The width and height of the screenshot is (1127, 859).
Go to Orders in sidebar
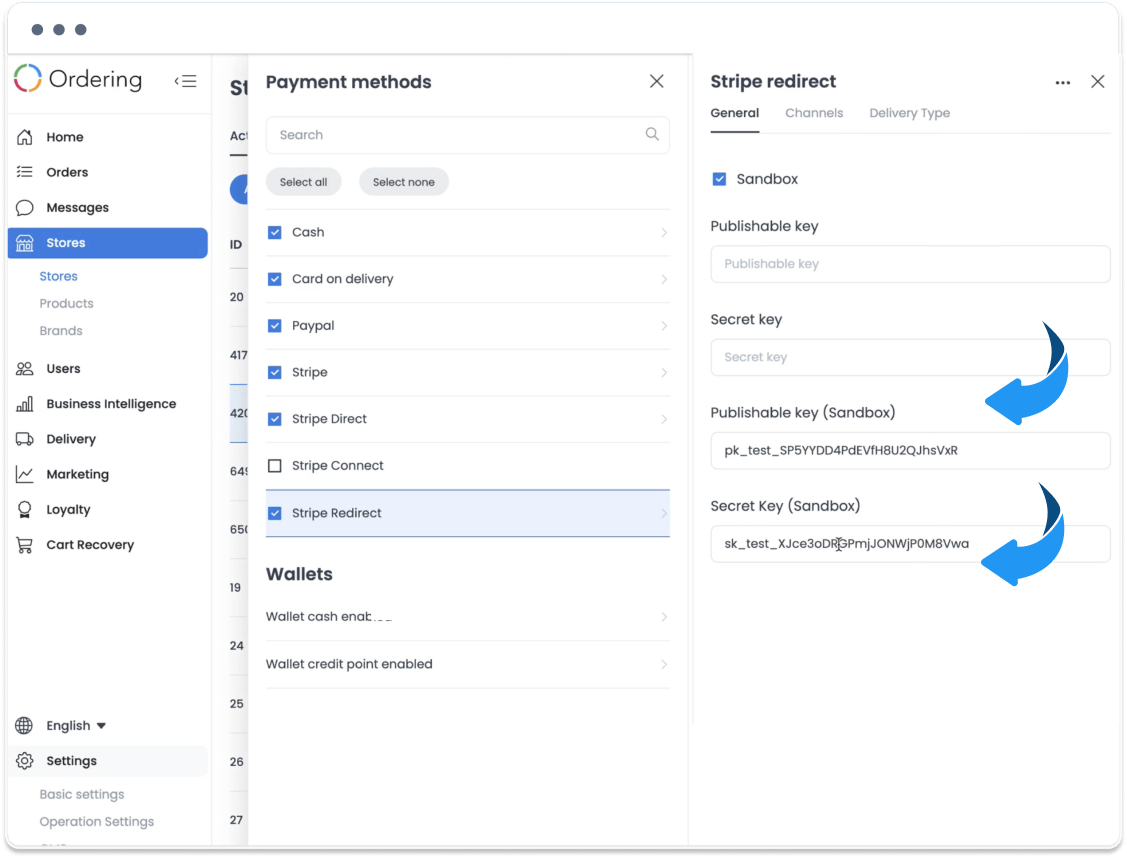(67, 172)
